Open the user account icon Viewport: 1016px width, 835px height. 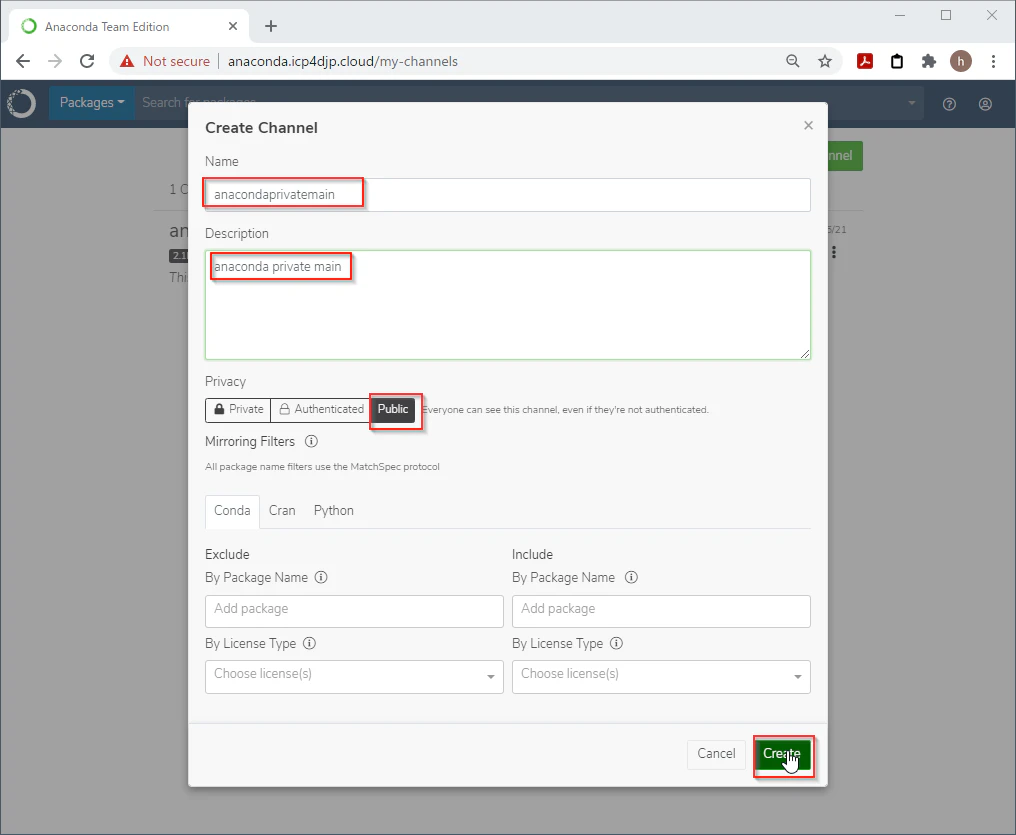click(x=985, y=104)
